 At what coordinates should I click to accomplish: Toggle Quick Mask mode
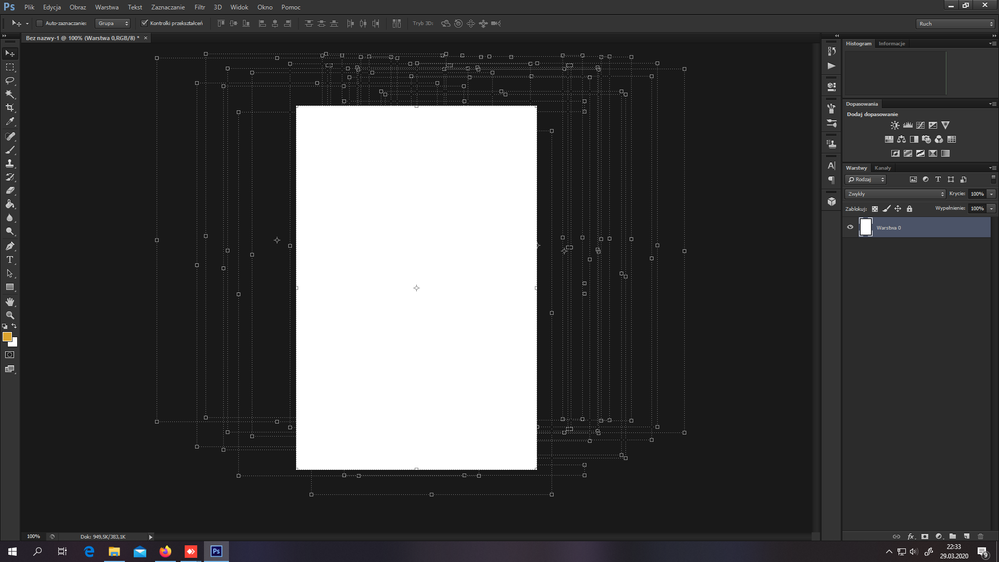click(10, 355)
